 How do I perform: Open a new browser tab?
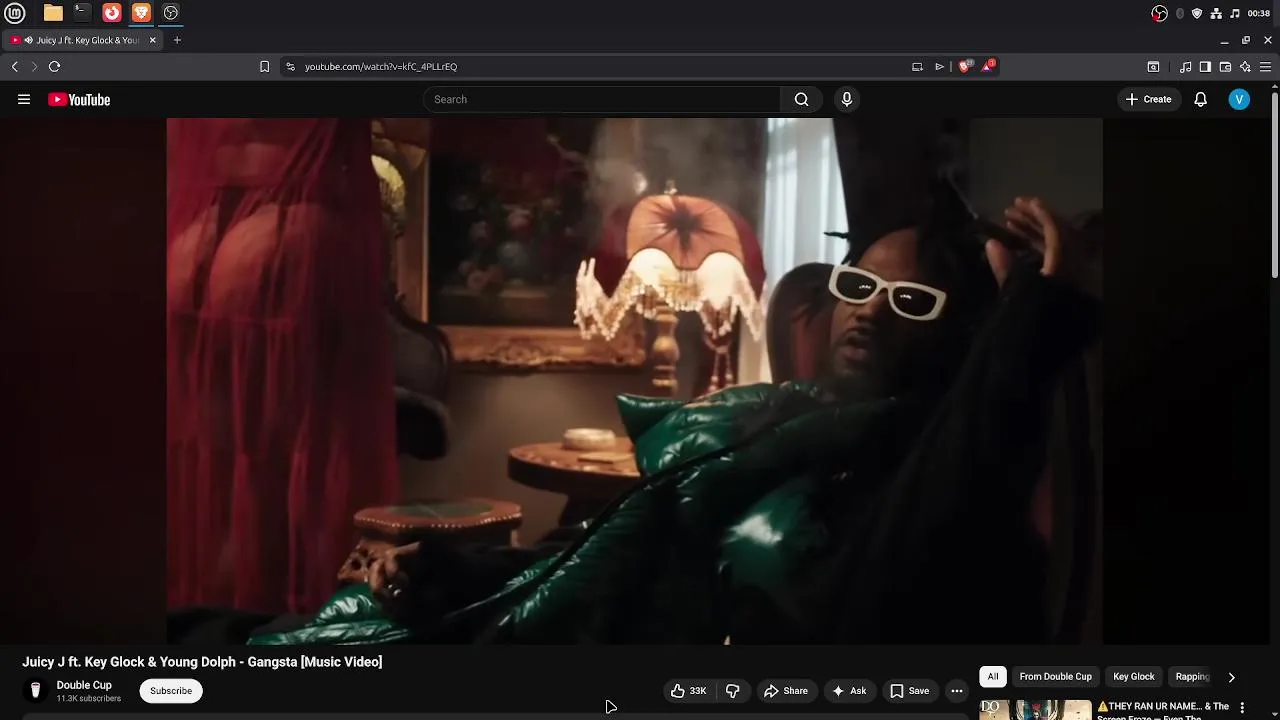(x=177, y=40)
